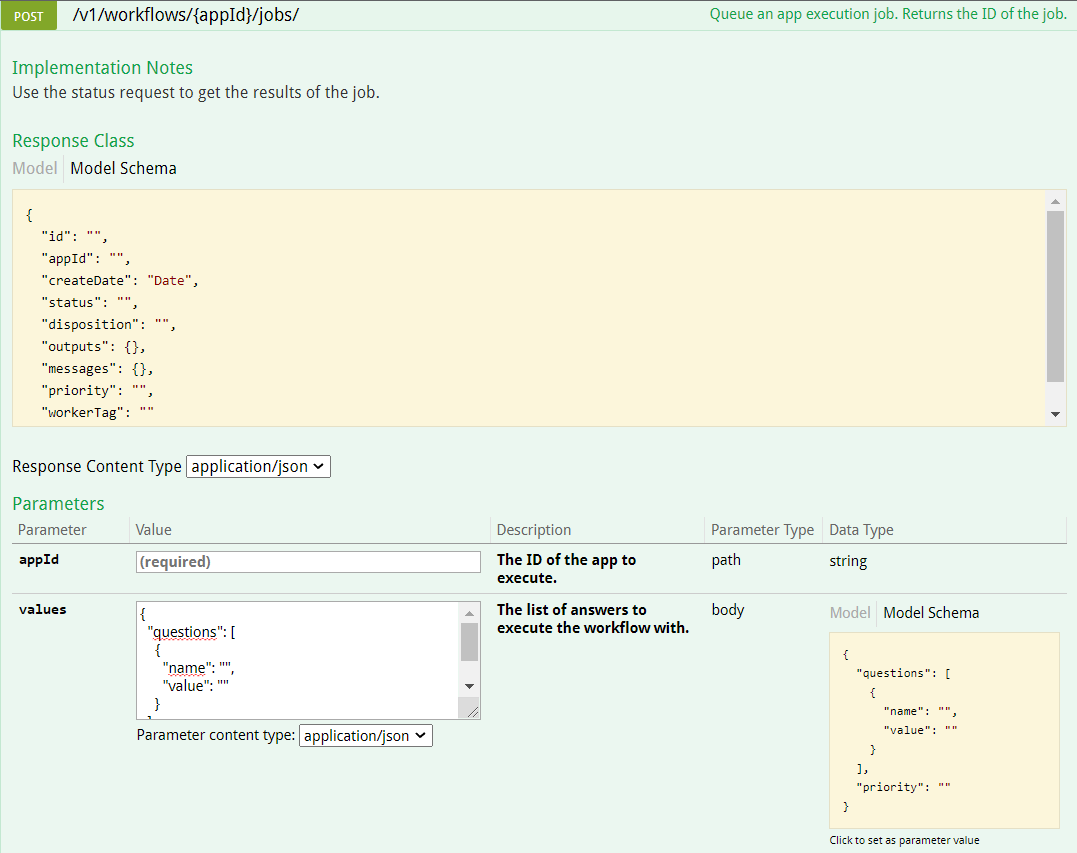This screenshot has height=853, width=1077.
Task: Click the arrow on Response Content Type selector
Action: 317,466
